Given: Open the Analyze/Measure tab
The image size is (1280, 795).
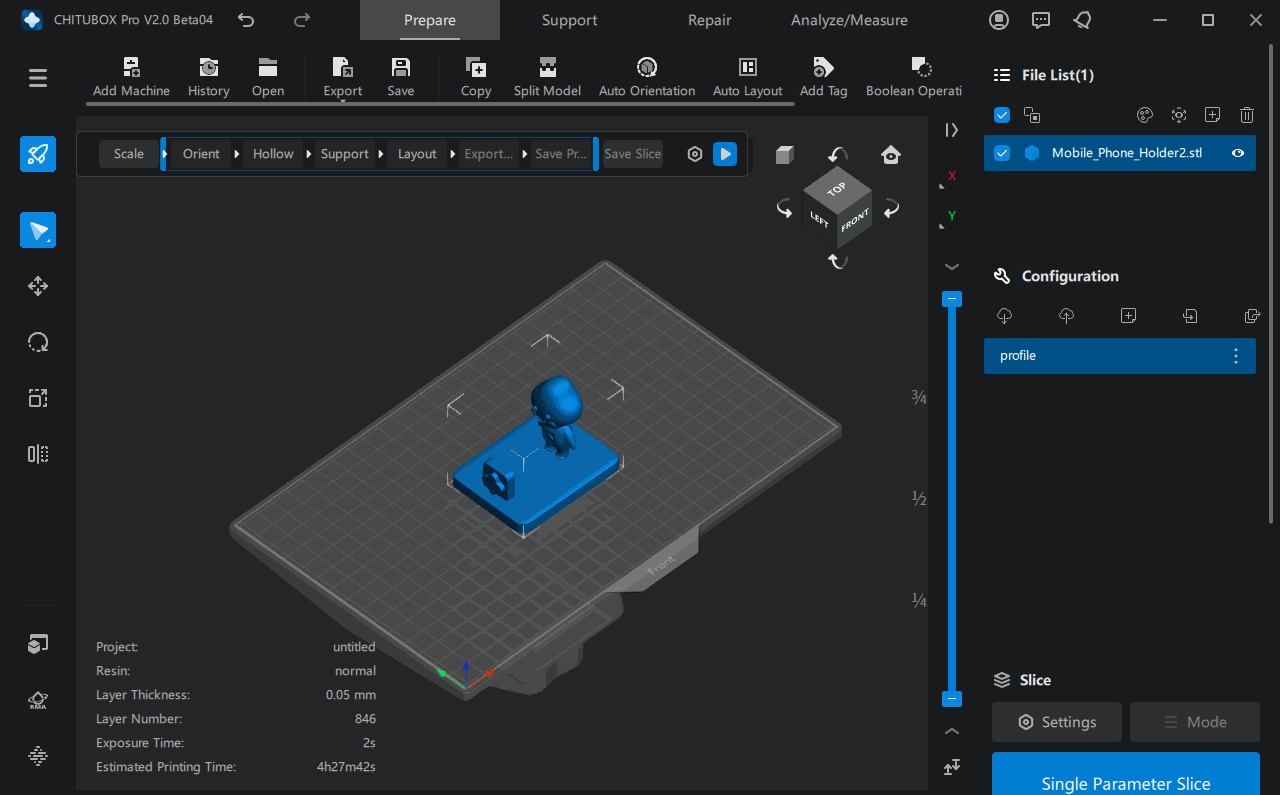Looking at the screenshot, I should [849, 20].
